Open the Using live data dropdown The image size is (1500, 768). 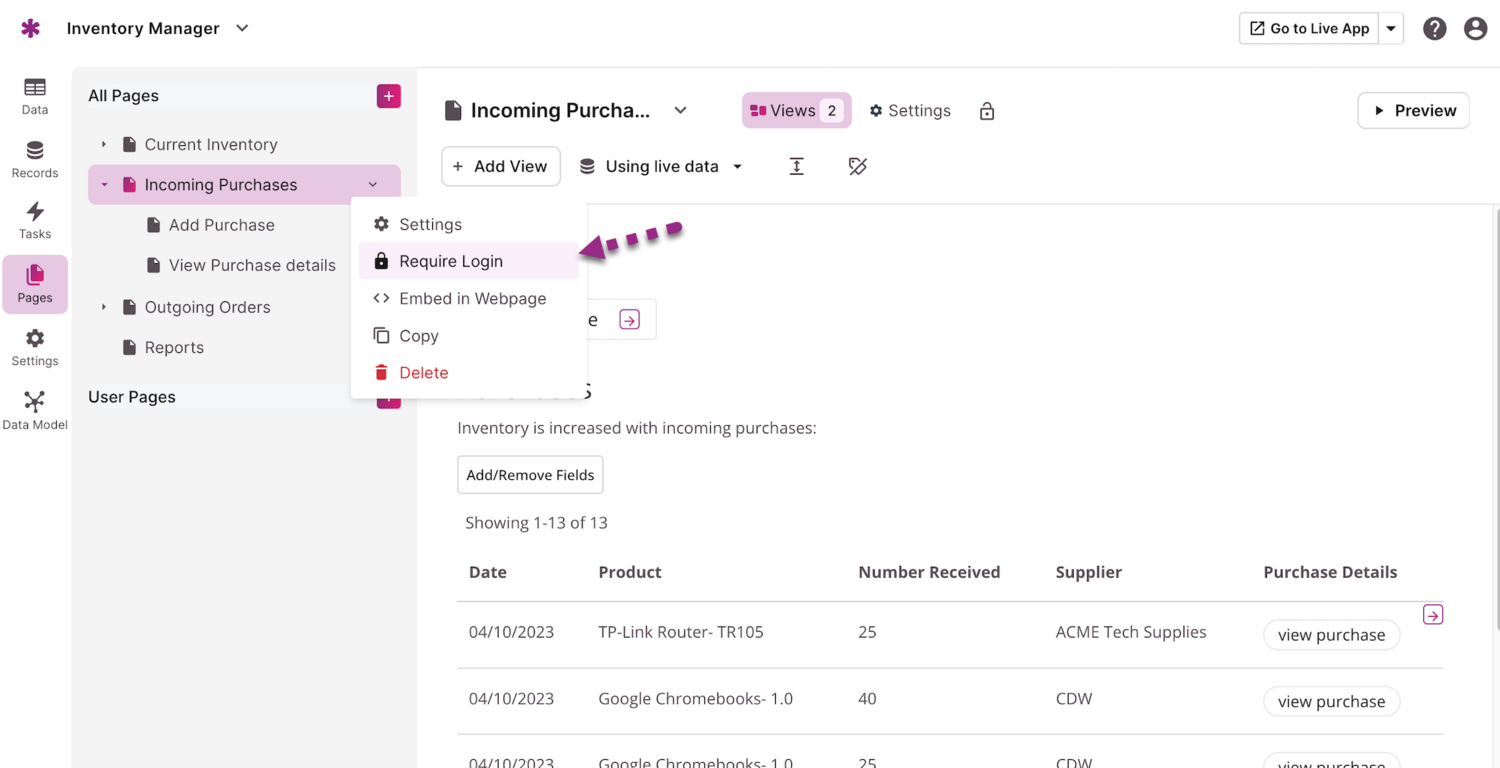[x=662, y=167]
